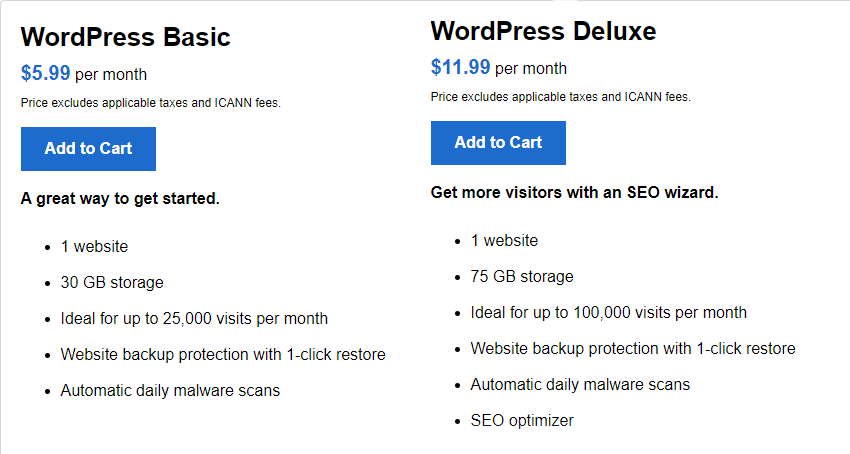The height and width of the screenshot is (454, 850).
Task: Click the 100,000 visits per month item
Action: point(609,312)
